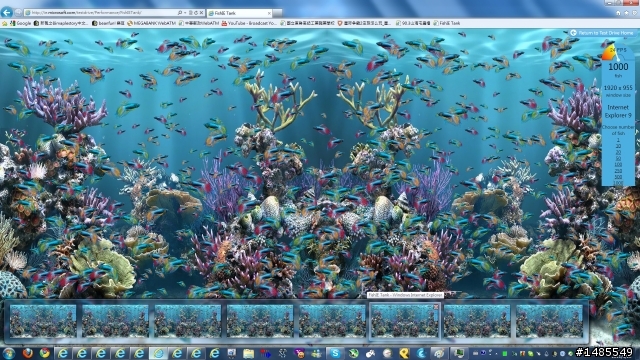This screenshot has height=360, width=640.
Task: Set fish count to 50
Action: pyautogui.click(x=618, y=158)
